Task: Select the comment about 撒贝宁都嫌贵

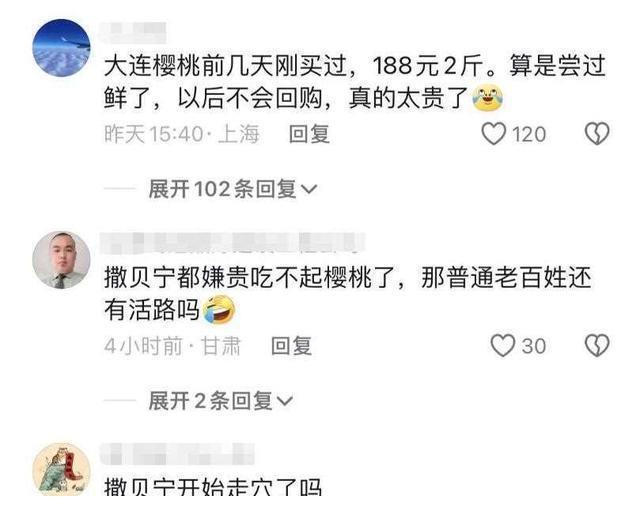Action: coord(347,294)
